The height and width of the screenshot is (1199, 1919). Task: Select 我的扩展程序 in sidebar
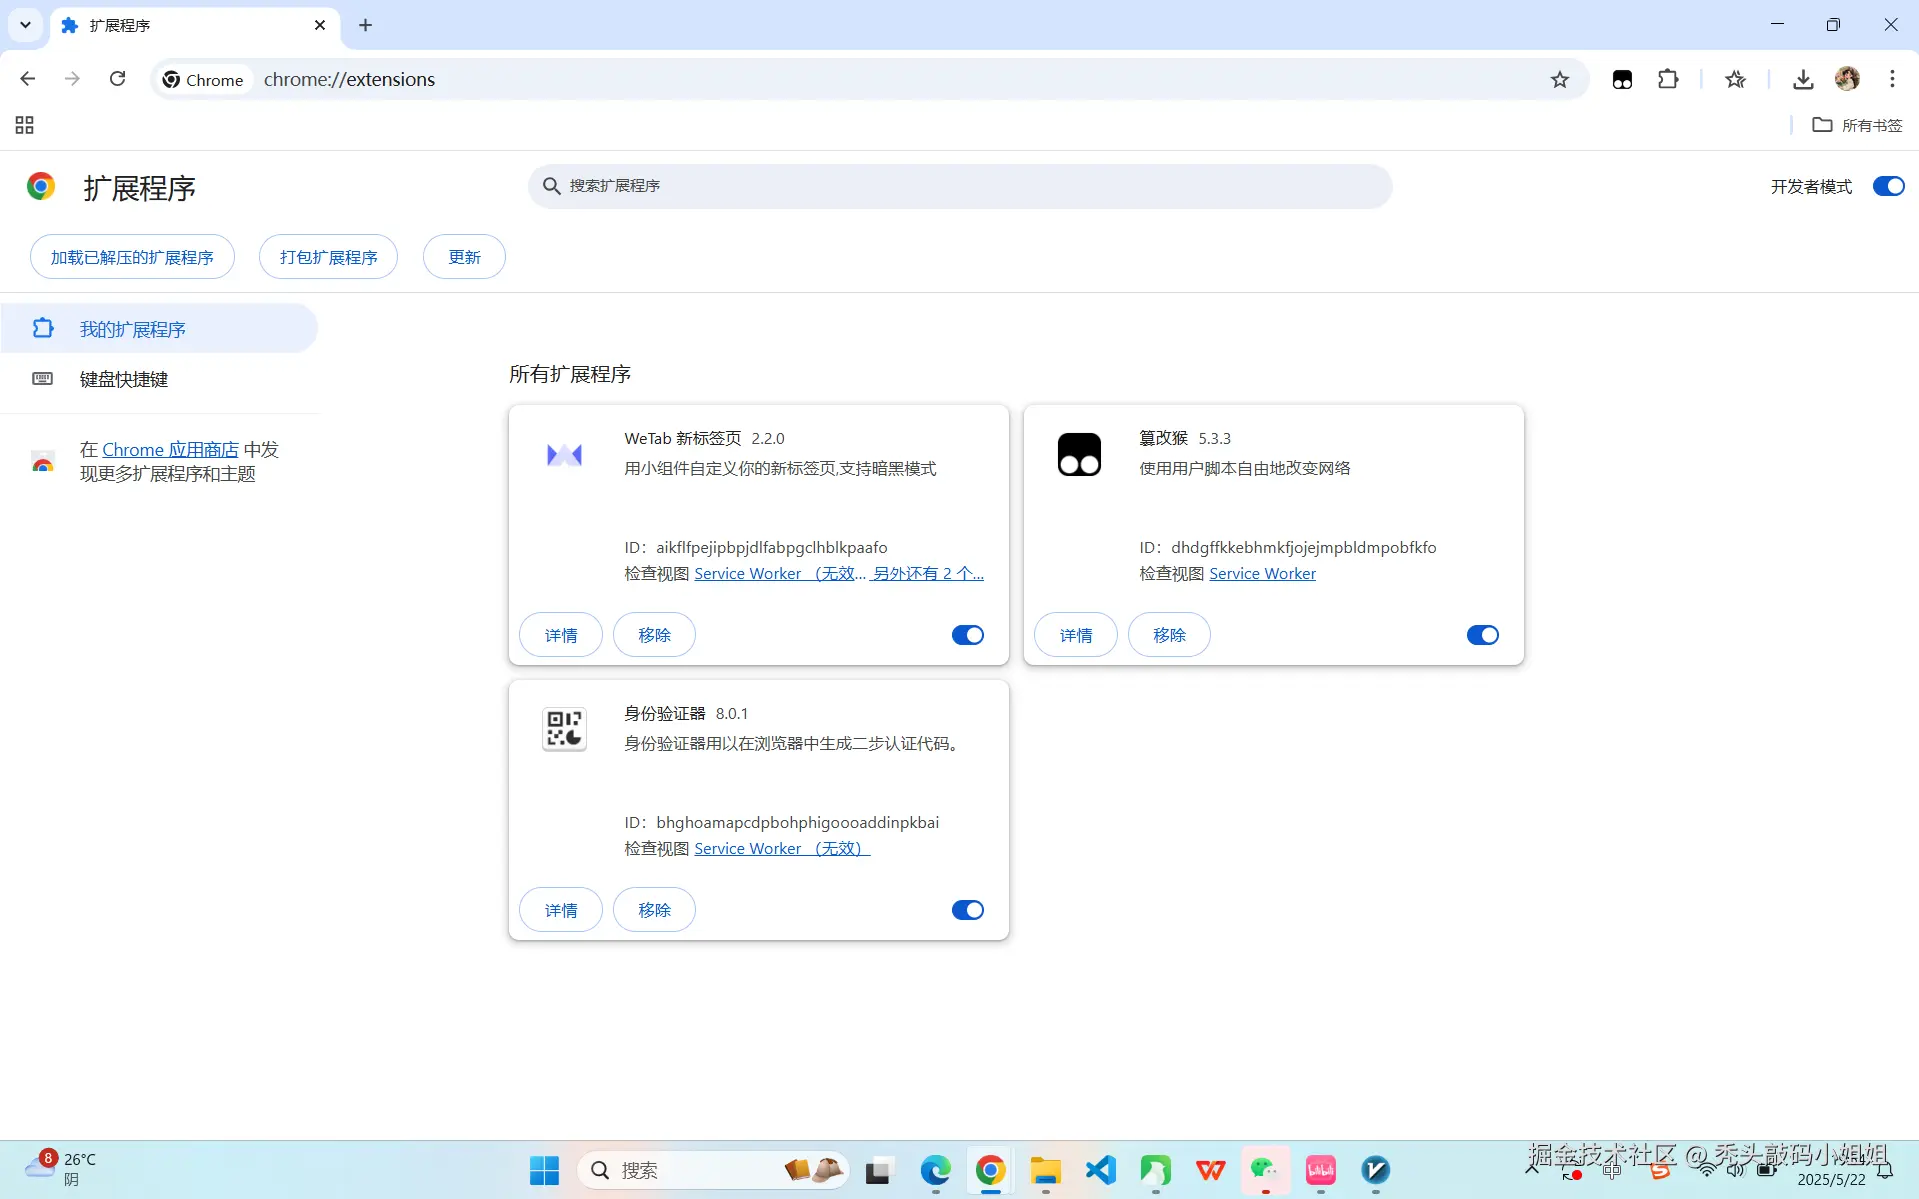tap(159, 328)
